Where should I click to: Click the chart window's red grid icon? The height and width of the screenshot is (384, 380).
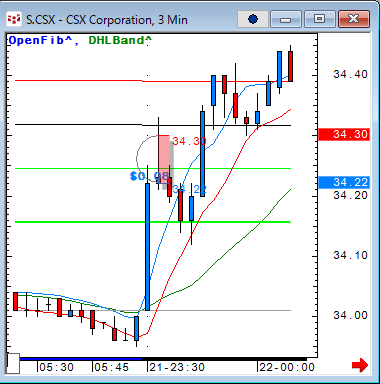click(14, 19)
